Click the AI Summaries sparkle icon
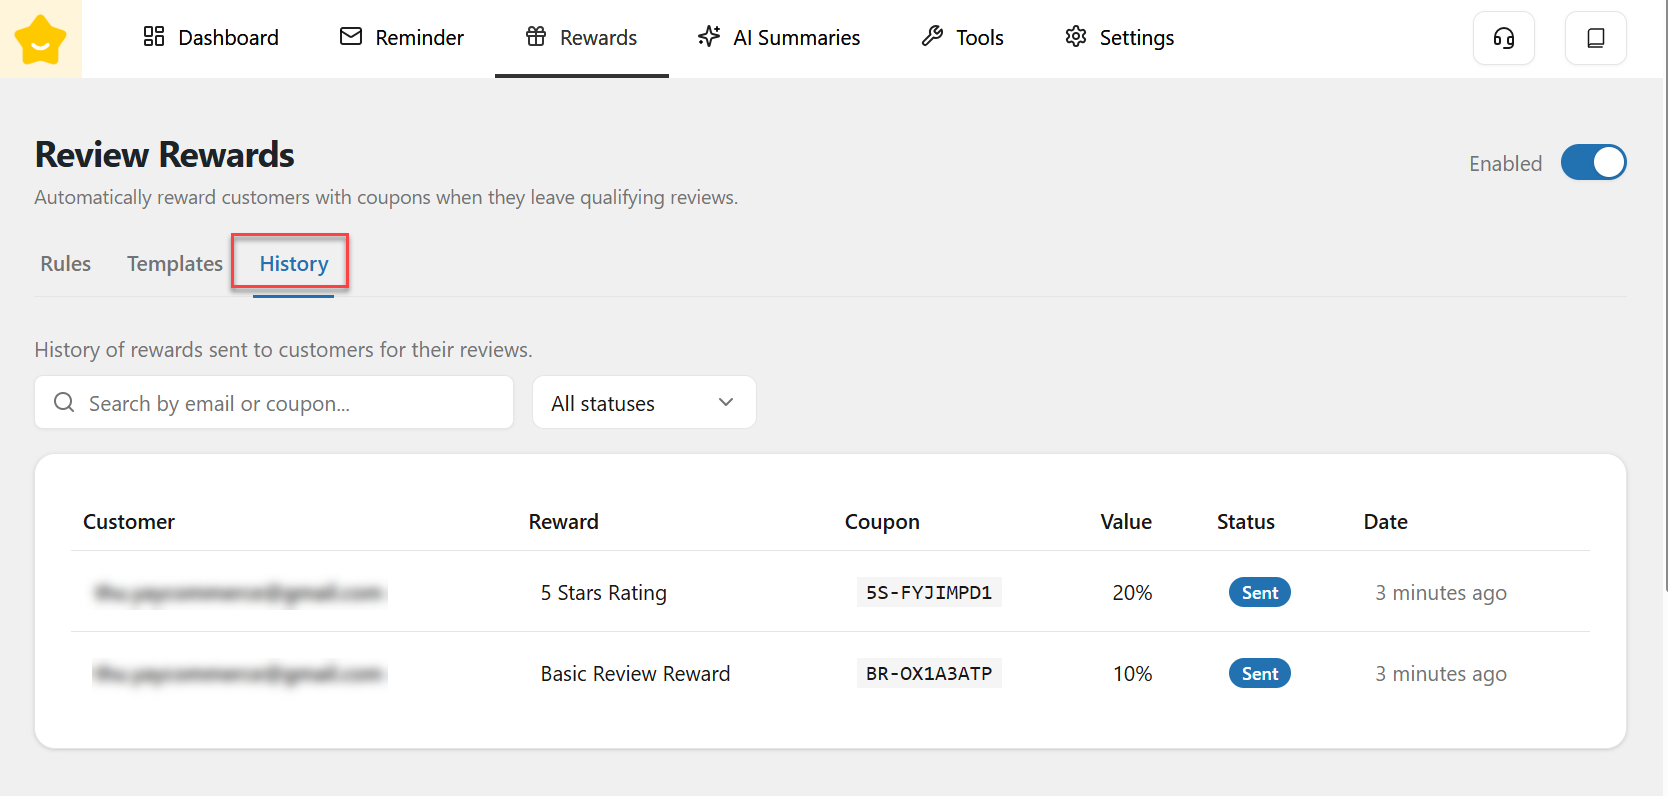1668x796 pixels. tap(709, 37)
